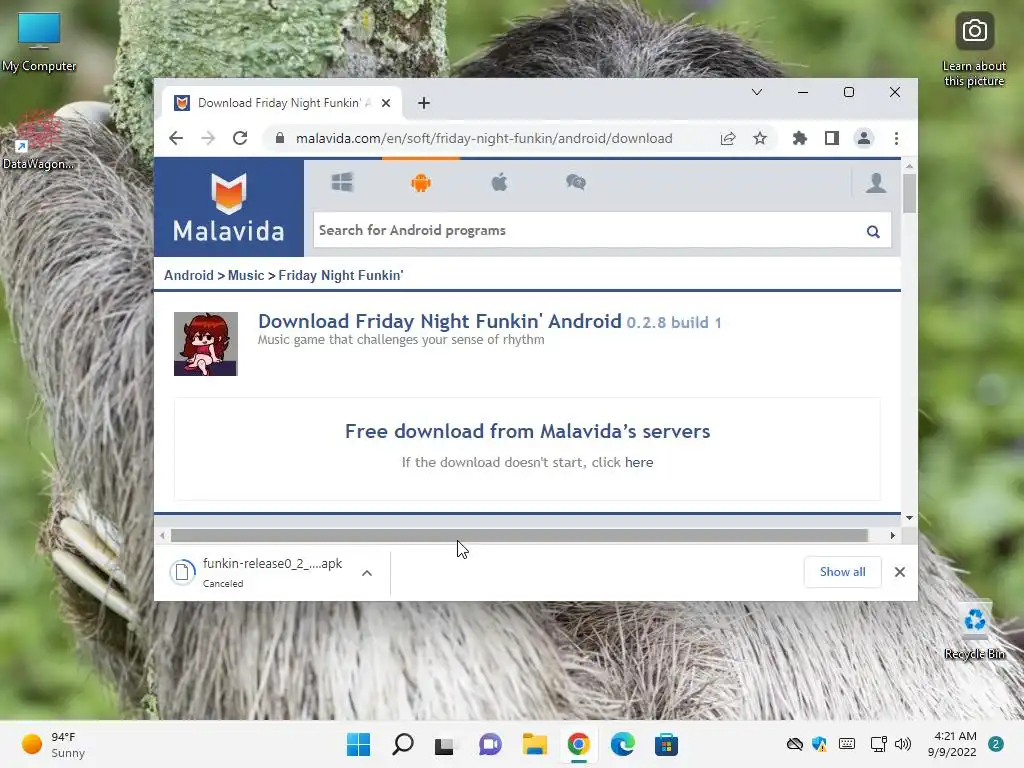The width and height of the screenshot is (1024, 768).
Task: Reload the Malavida page
Action: point(240,138)
